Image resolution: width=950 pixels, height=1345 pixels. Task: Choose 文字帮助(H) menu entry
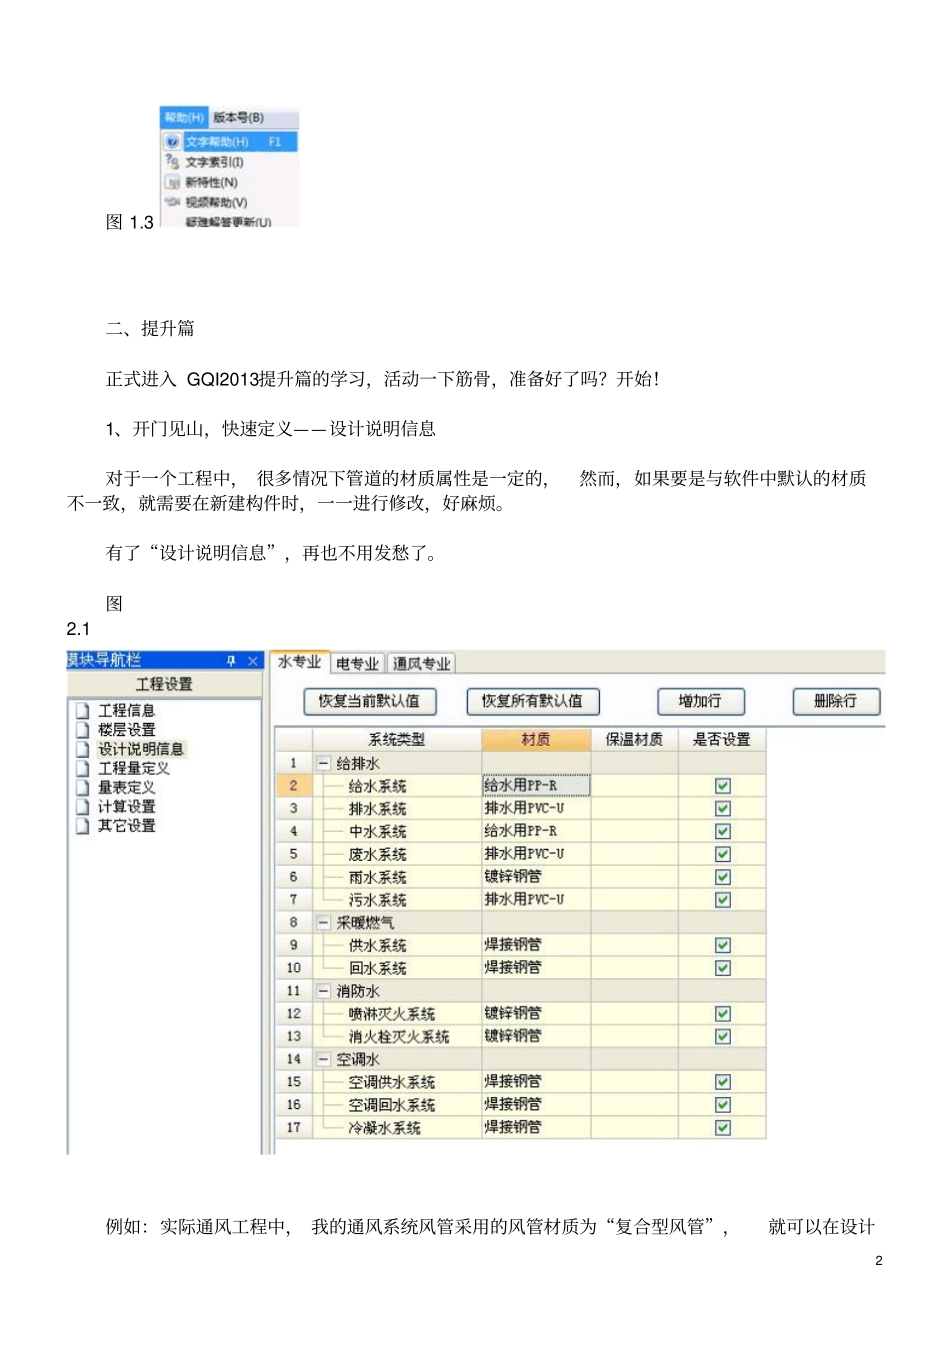point(229,142)
